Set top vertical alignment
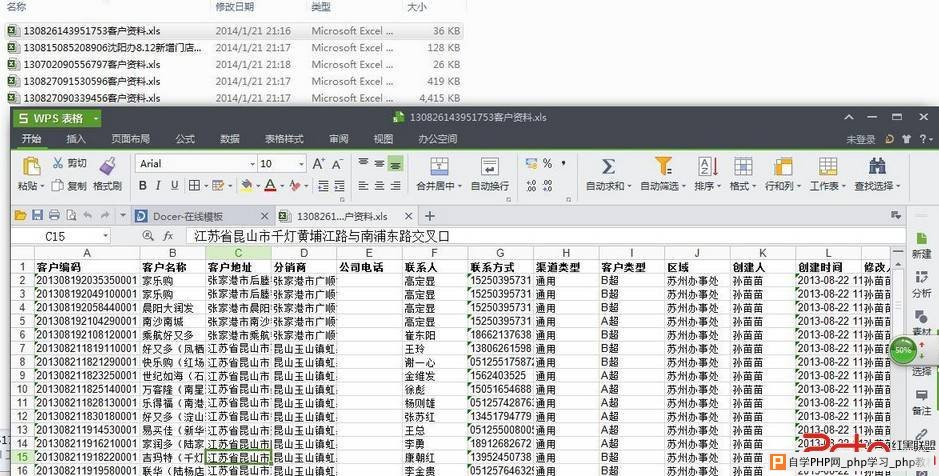The height and width of the screenshot is (476, 939). point(363,163)
